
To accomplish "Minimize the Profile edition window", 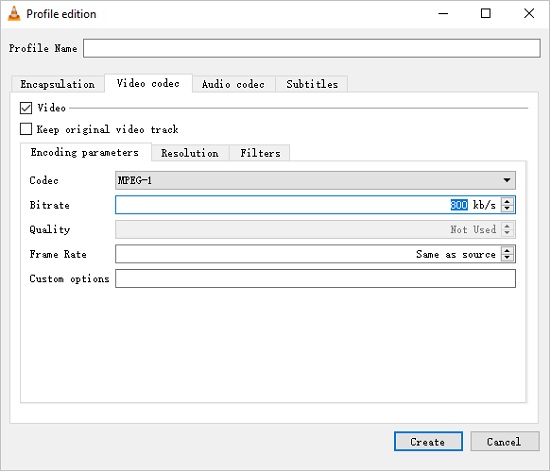I will pos(443,14).
